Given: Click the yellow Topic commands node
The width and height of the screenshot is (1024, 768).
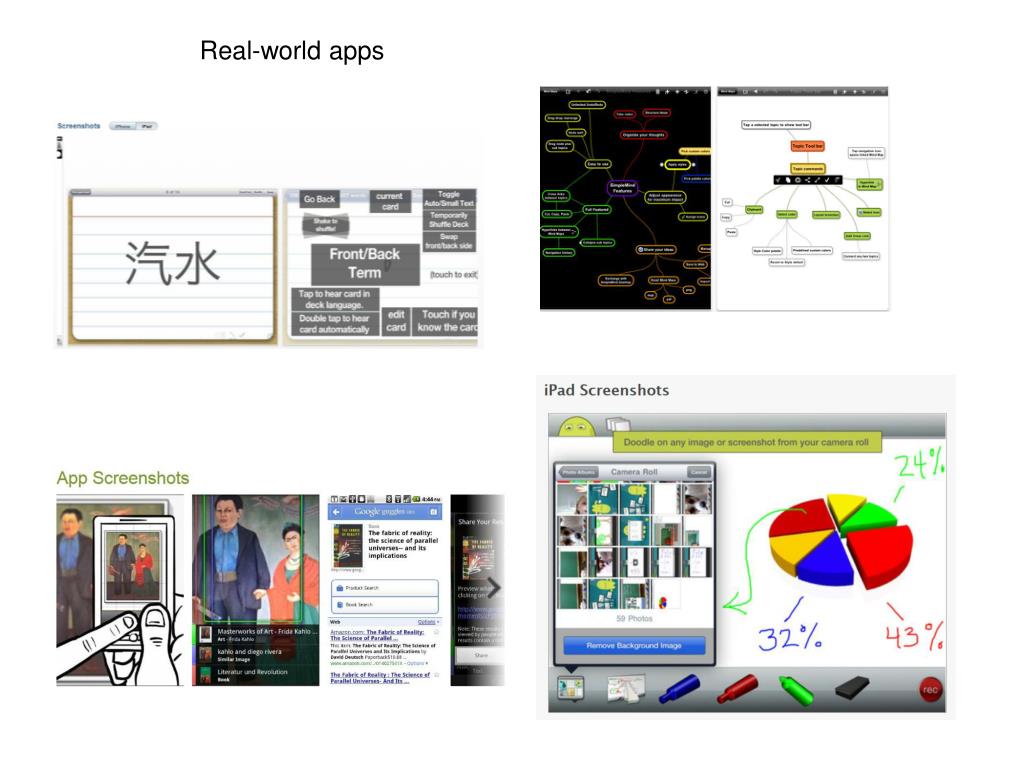Looking at the screenshot, I should [x=808, y=168].
